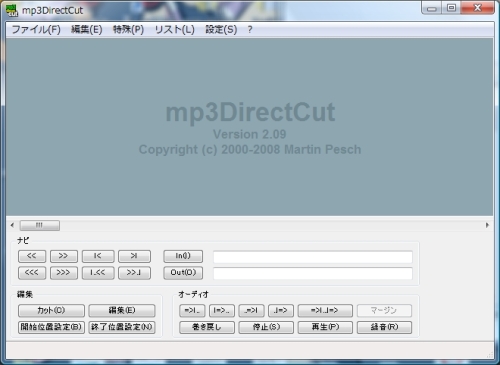Click the 再生(P) play button
Viewport: 500px width, 365px height.
point(325,327)
